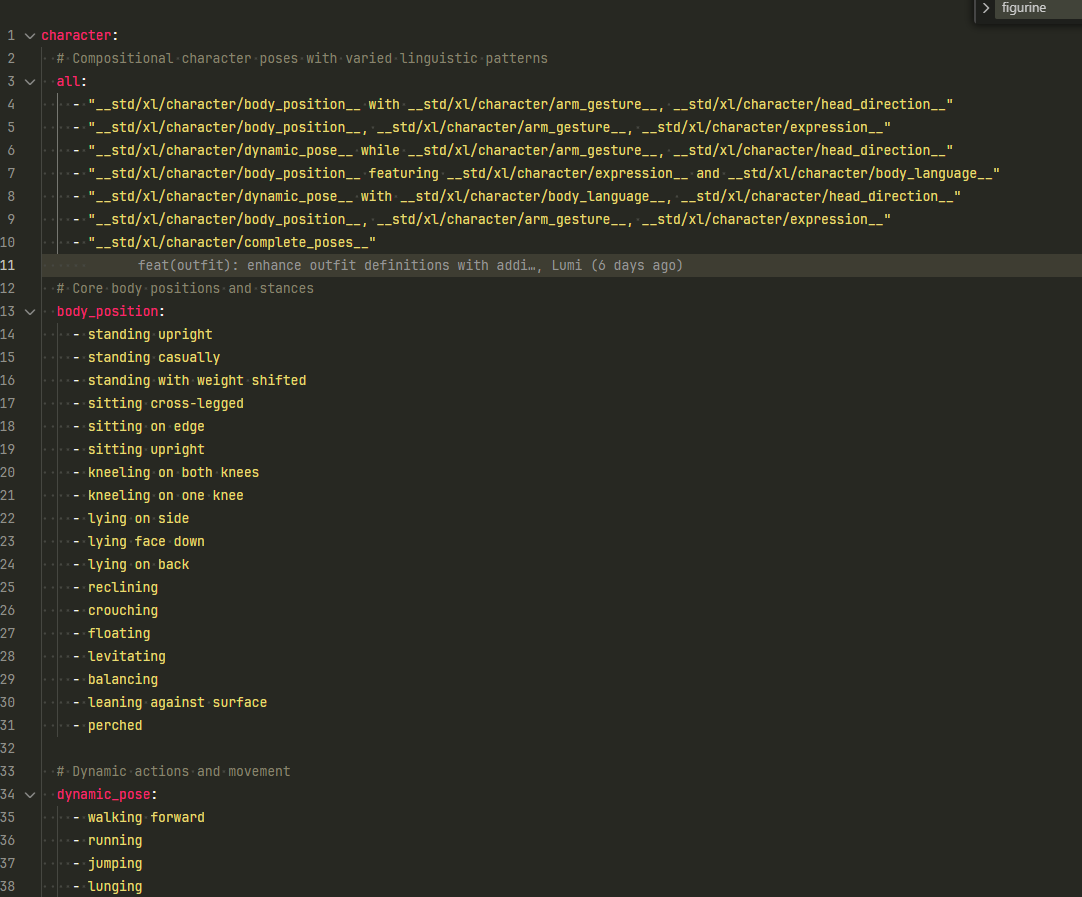Click the 'complete_poses' string on line 10

coord(232,242)
